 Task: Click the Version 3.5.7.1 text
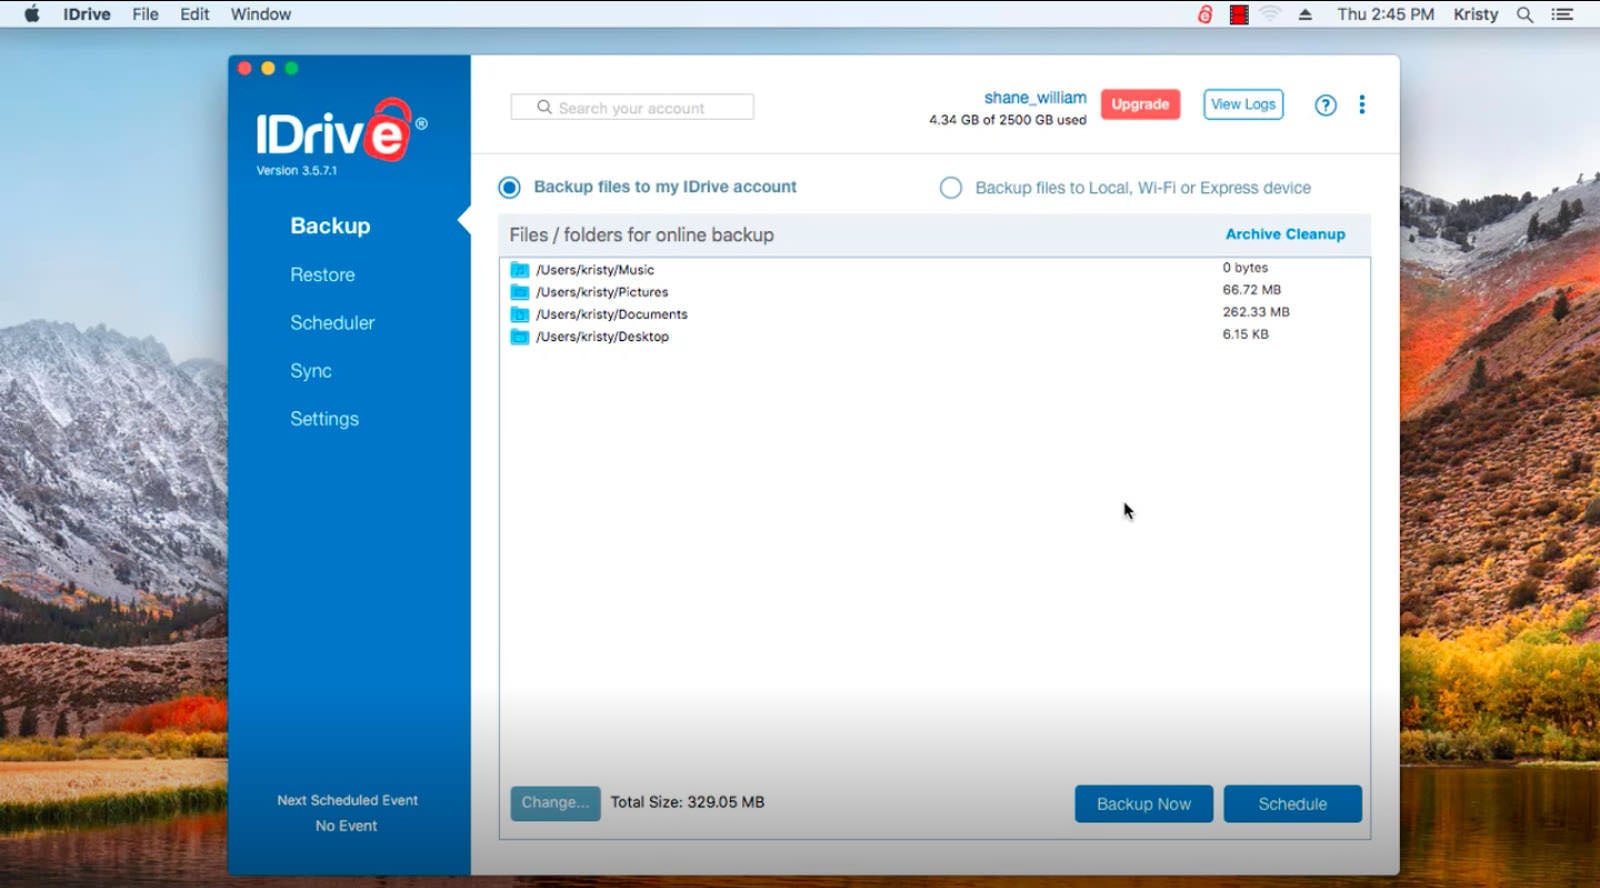296,171
